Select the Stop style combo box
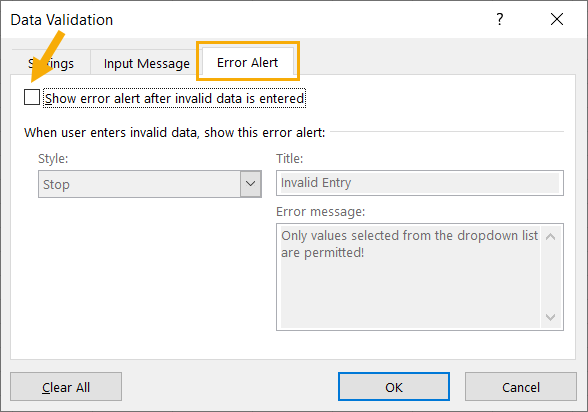588x412 pixels. pos(150,184)
